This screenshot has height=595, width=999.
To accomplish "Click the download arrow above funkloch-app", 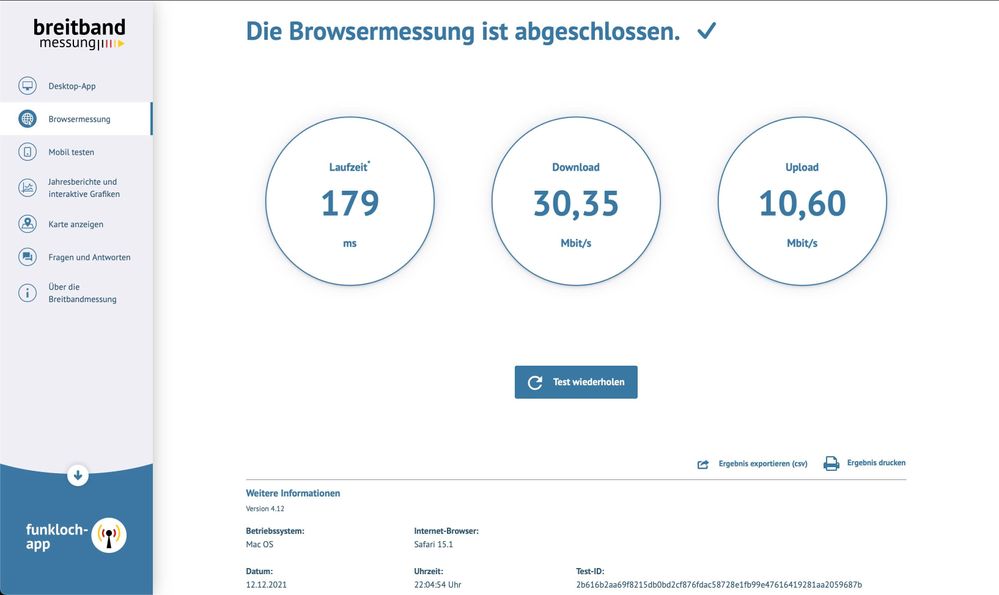I will pyautogui.click(x=77, y=475).
